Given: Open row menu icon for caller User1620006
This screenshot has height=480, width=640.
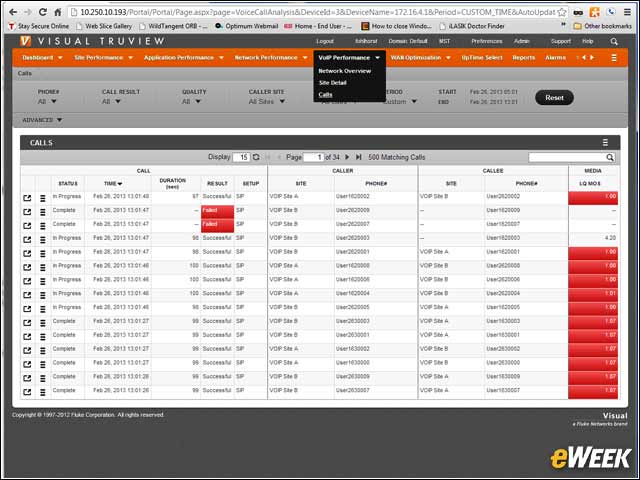Looking at the screenshot, I should pyautogui.click(x=43, y=281).
